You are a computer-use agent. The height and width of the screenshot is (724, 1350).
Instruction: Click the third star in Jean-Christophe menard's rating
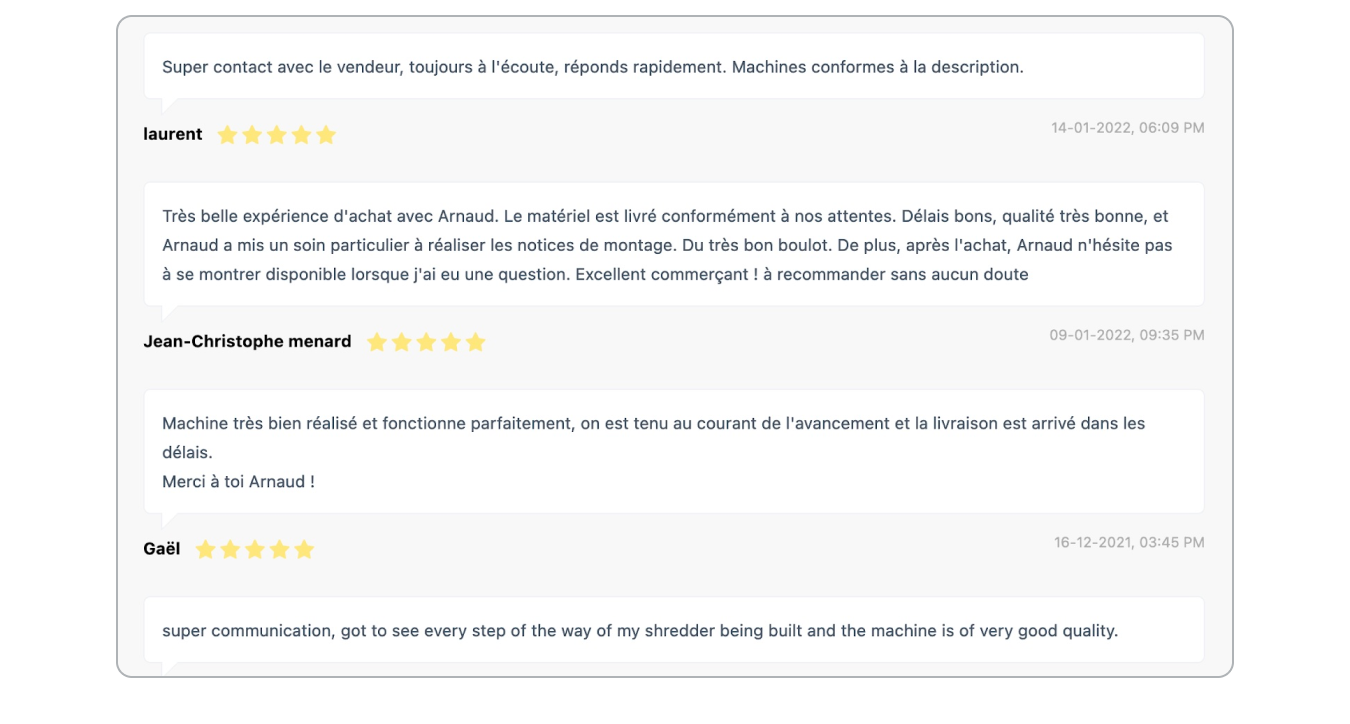click(x=426, y=343)
